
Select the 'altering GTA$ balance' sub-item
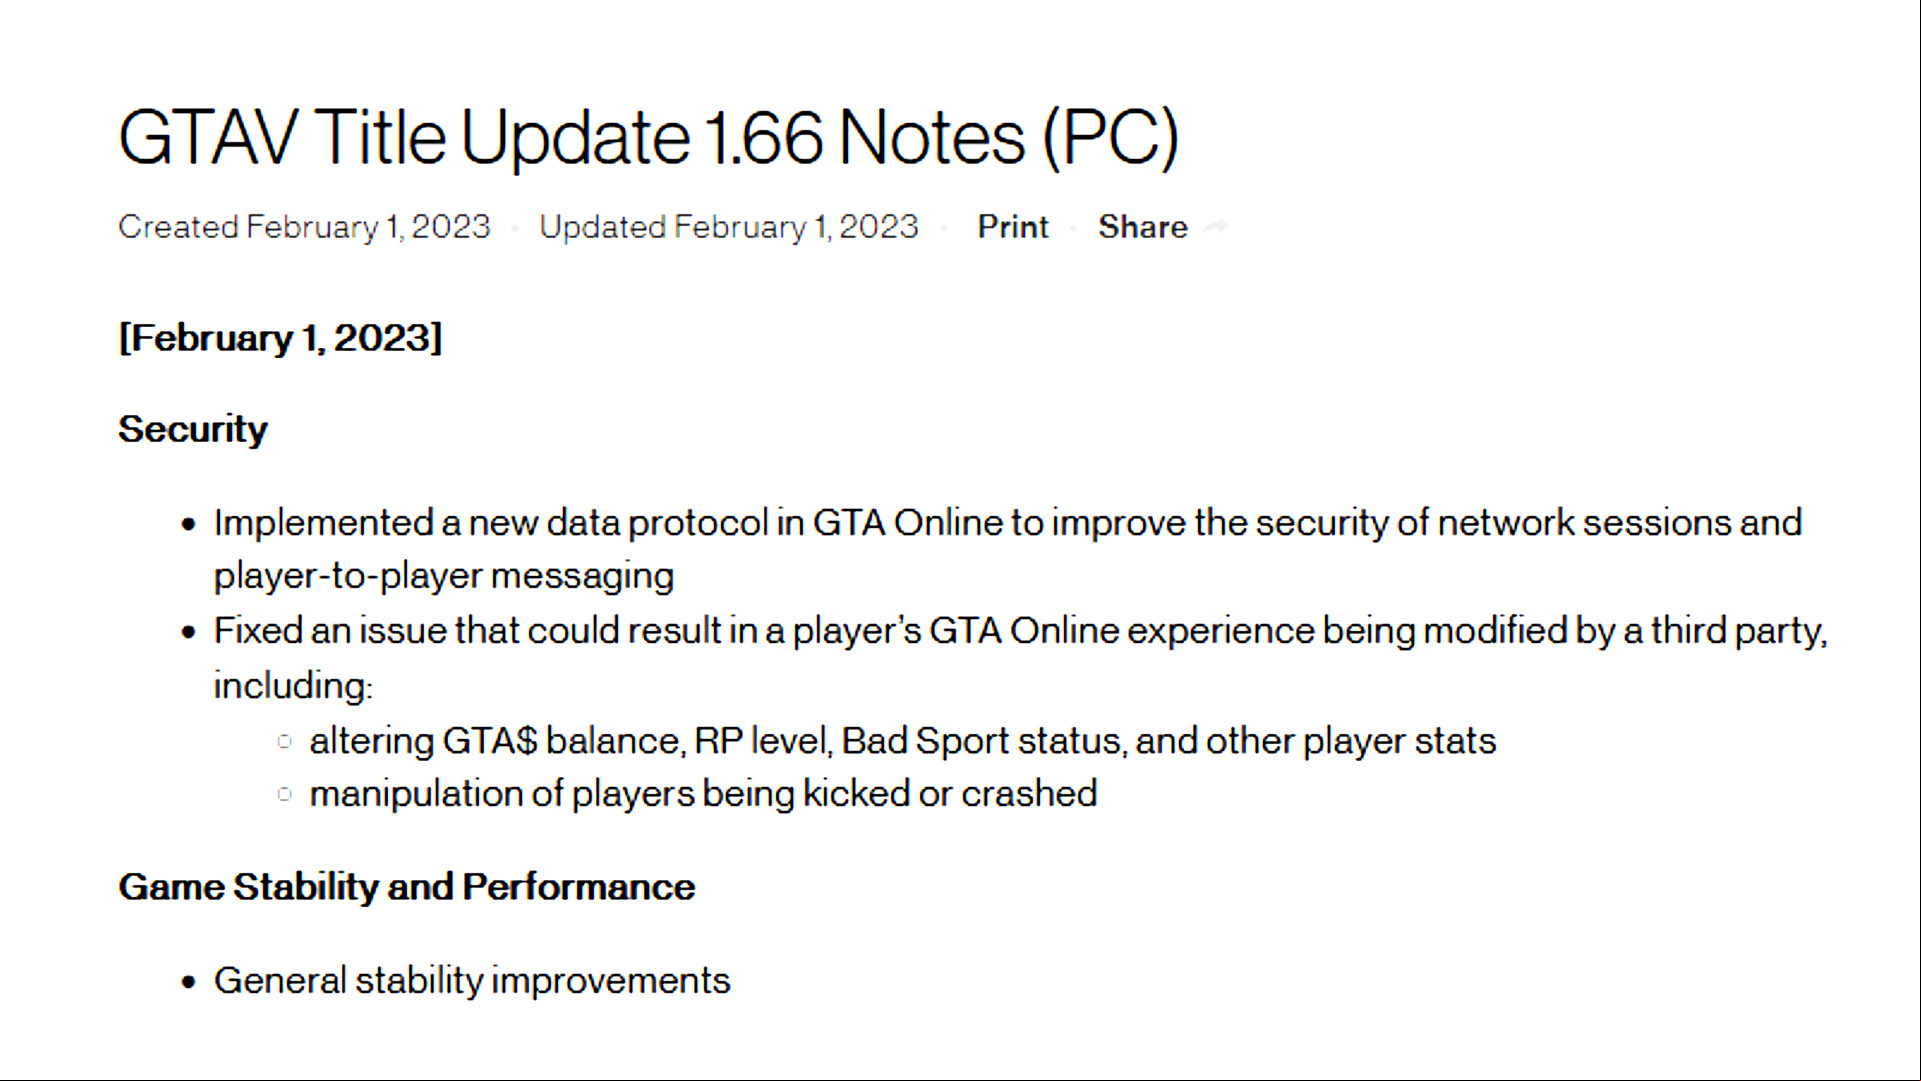[903, 741]
